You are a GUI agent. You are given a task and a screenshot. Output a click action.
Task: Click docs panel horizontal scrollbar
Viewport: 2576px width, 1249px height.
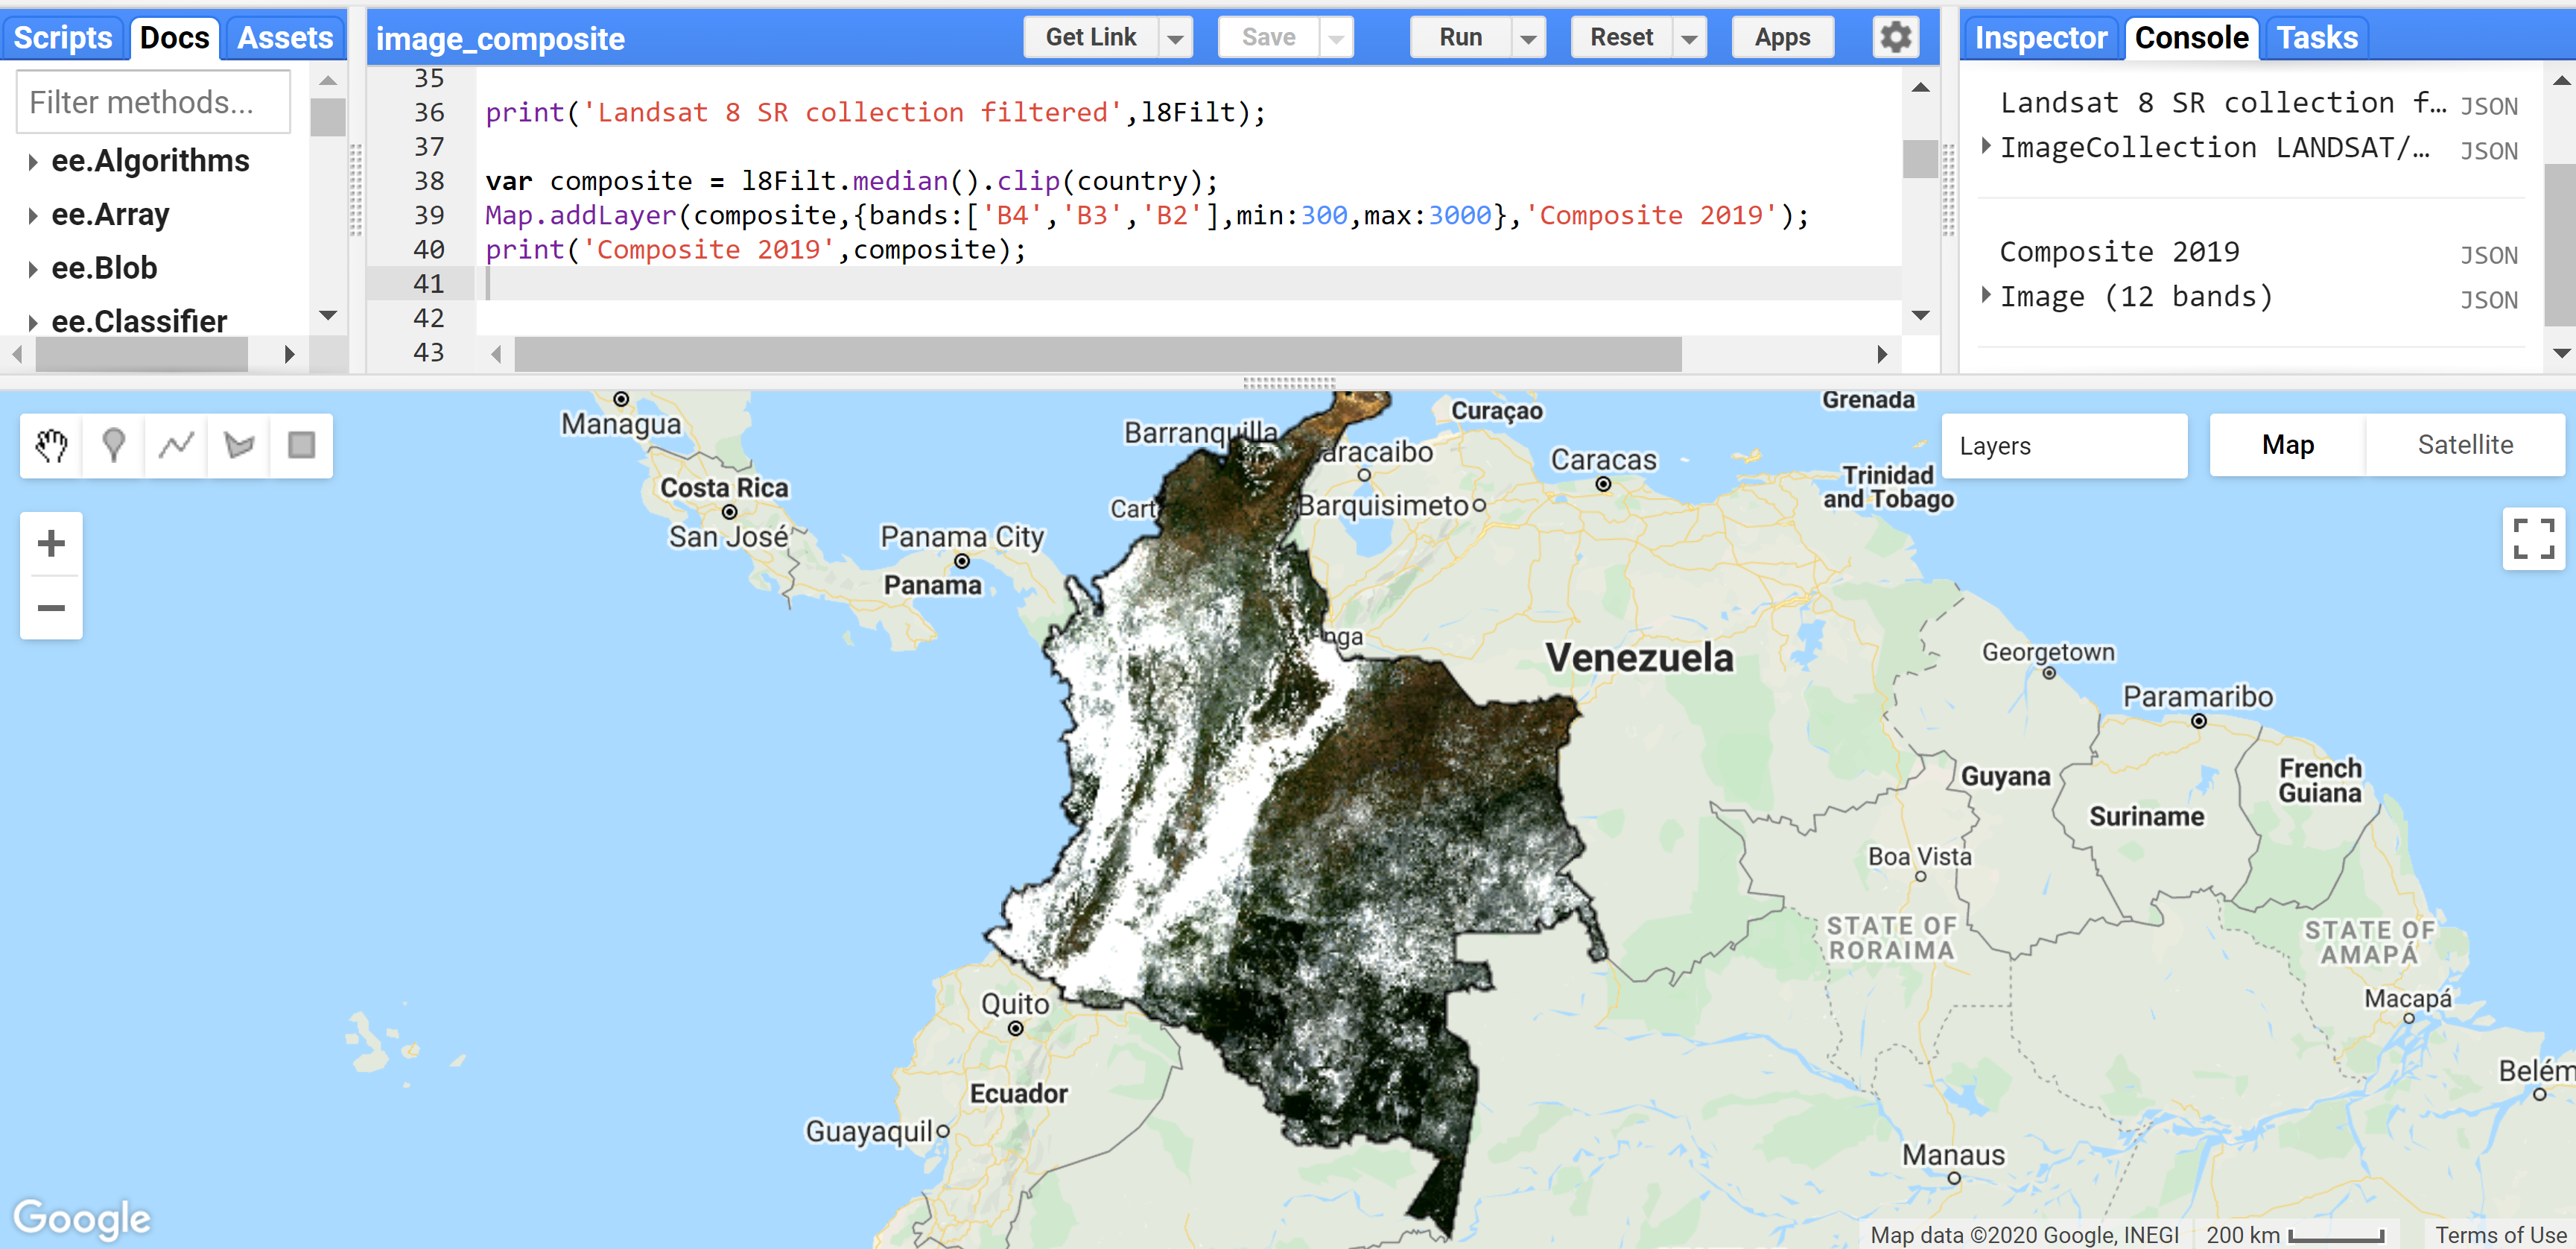point(141,354)
